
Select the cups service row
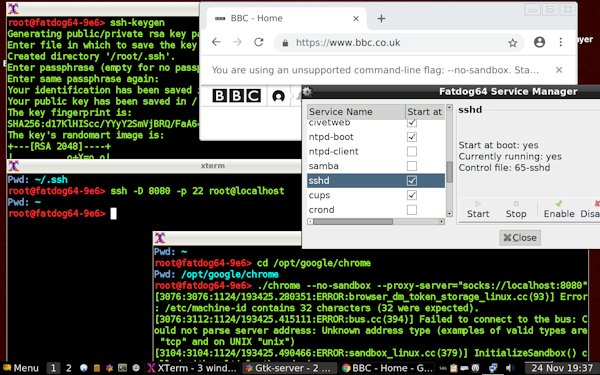(376, 195)
